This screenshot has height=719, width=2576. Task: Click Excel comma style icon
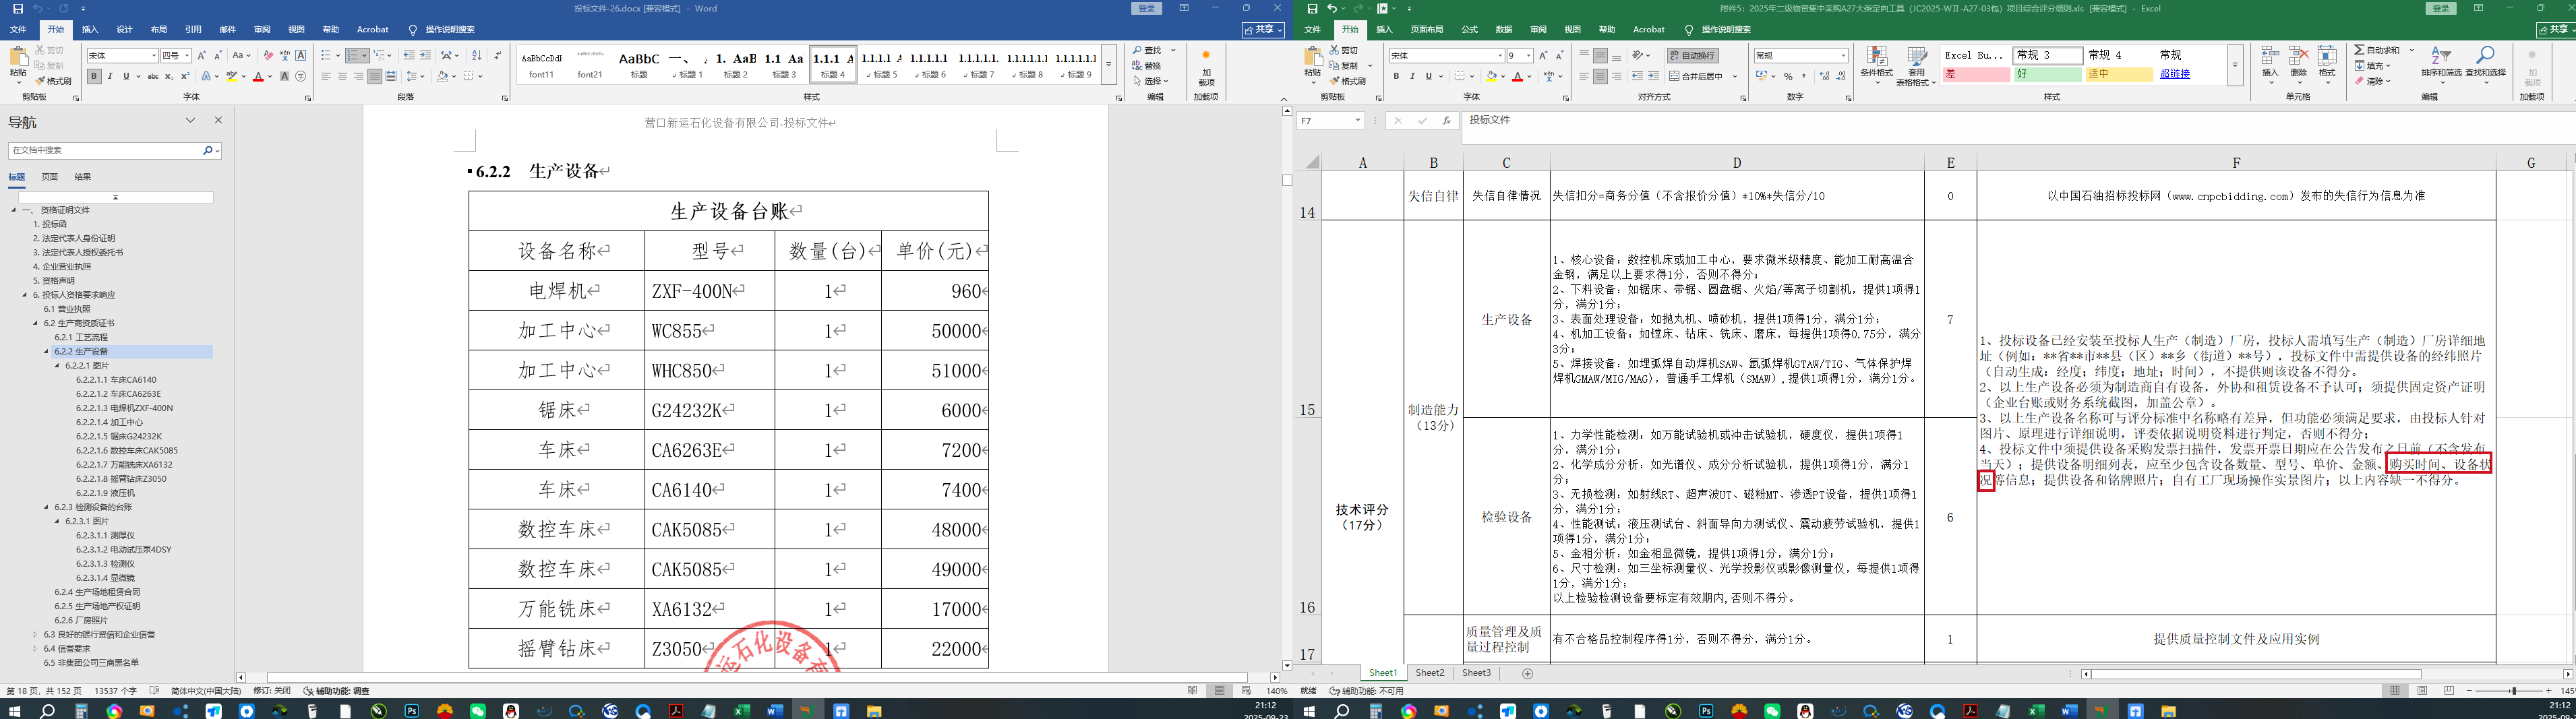click(x=1804, y=76)
